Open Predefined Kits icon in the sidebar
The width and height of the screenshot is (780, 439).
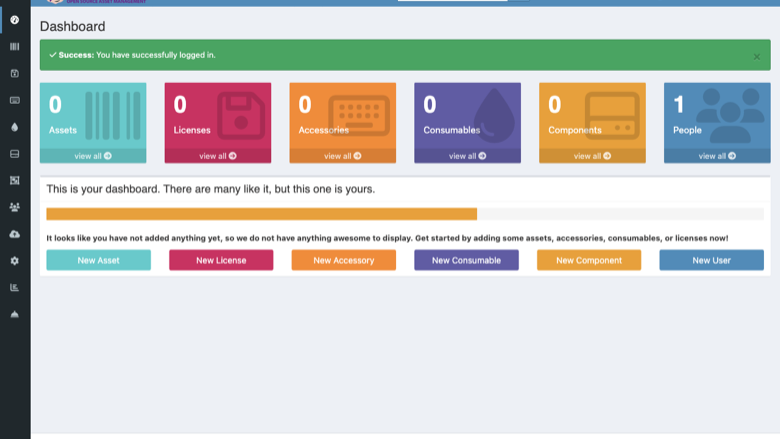coord(14,180)
